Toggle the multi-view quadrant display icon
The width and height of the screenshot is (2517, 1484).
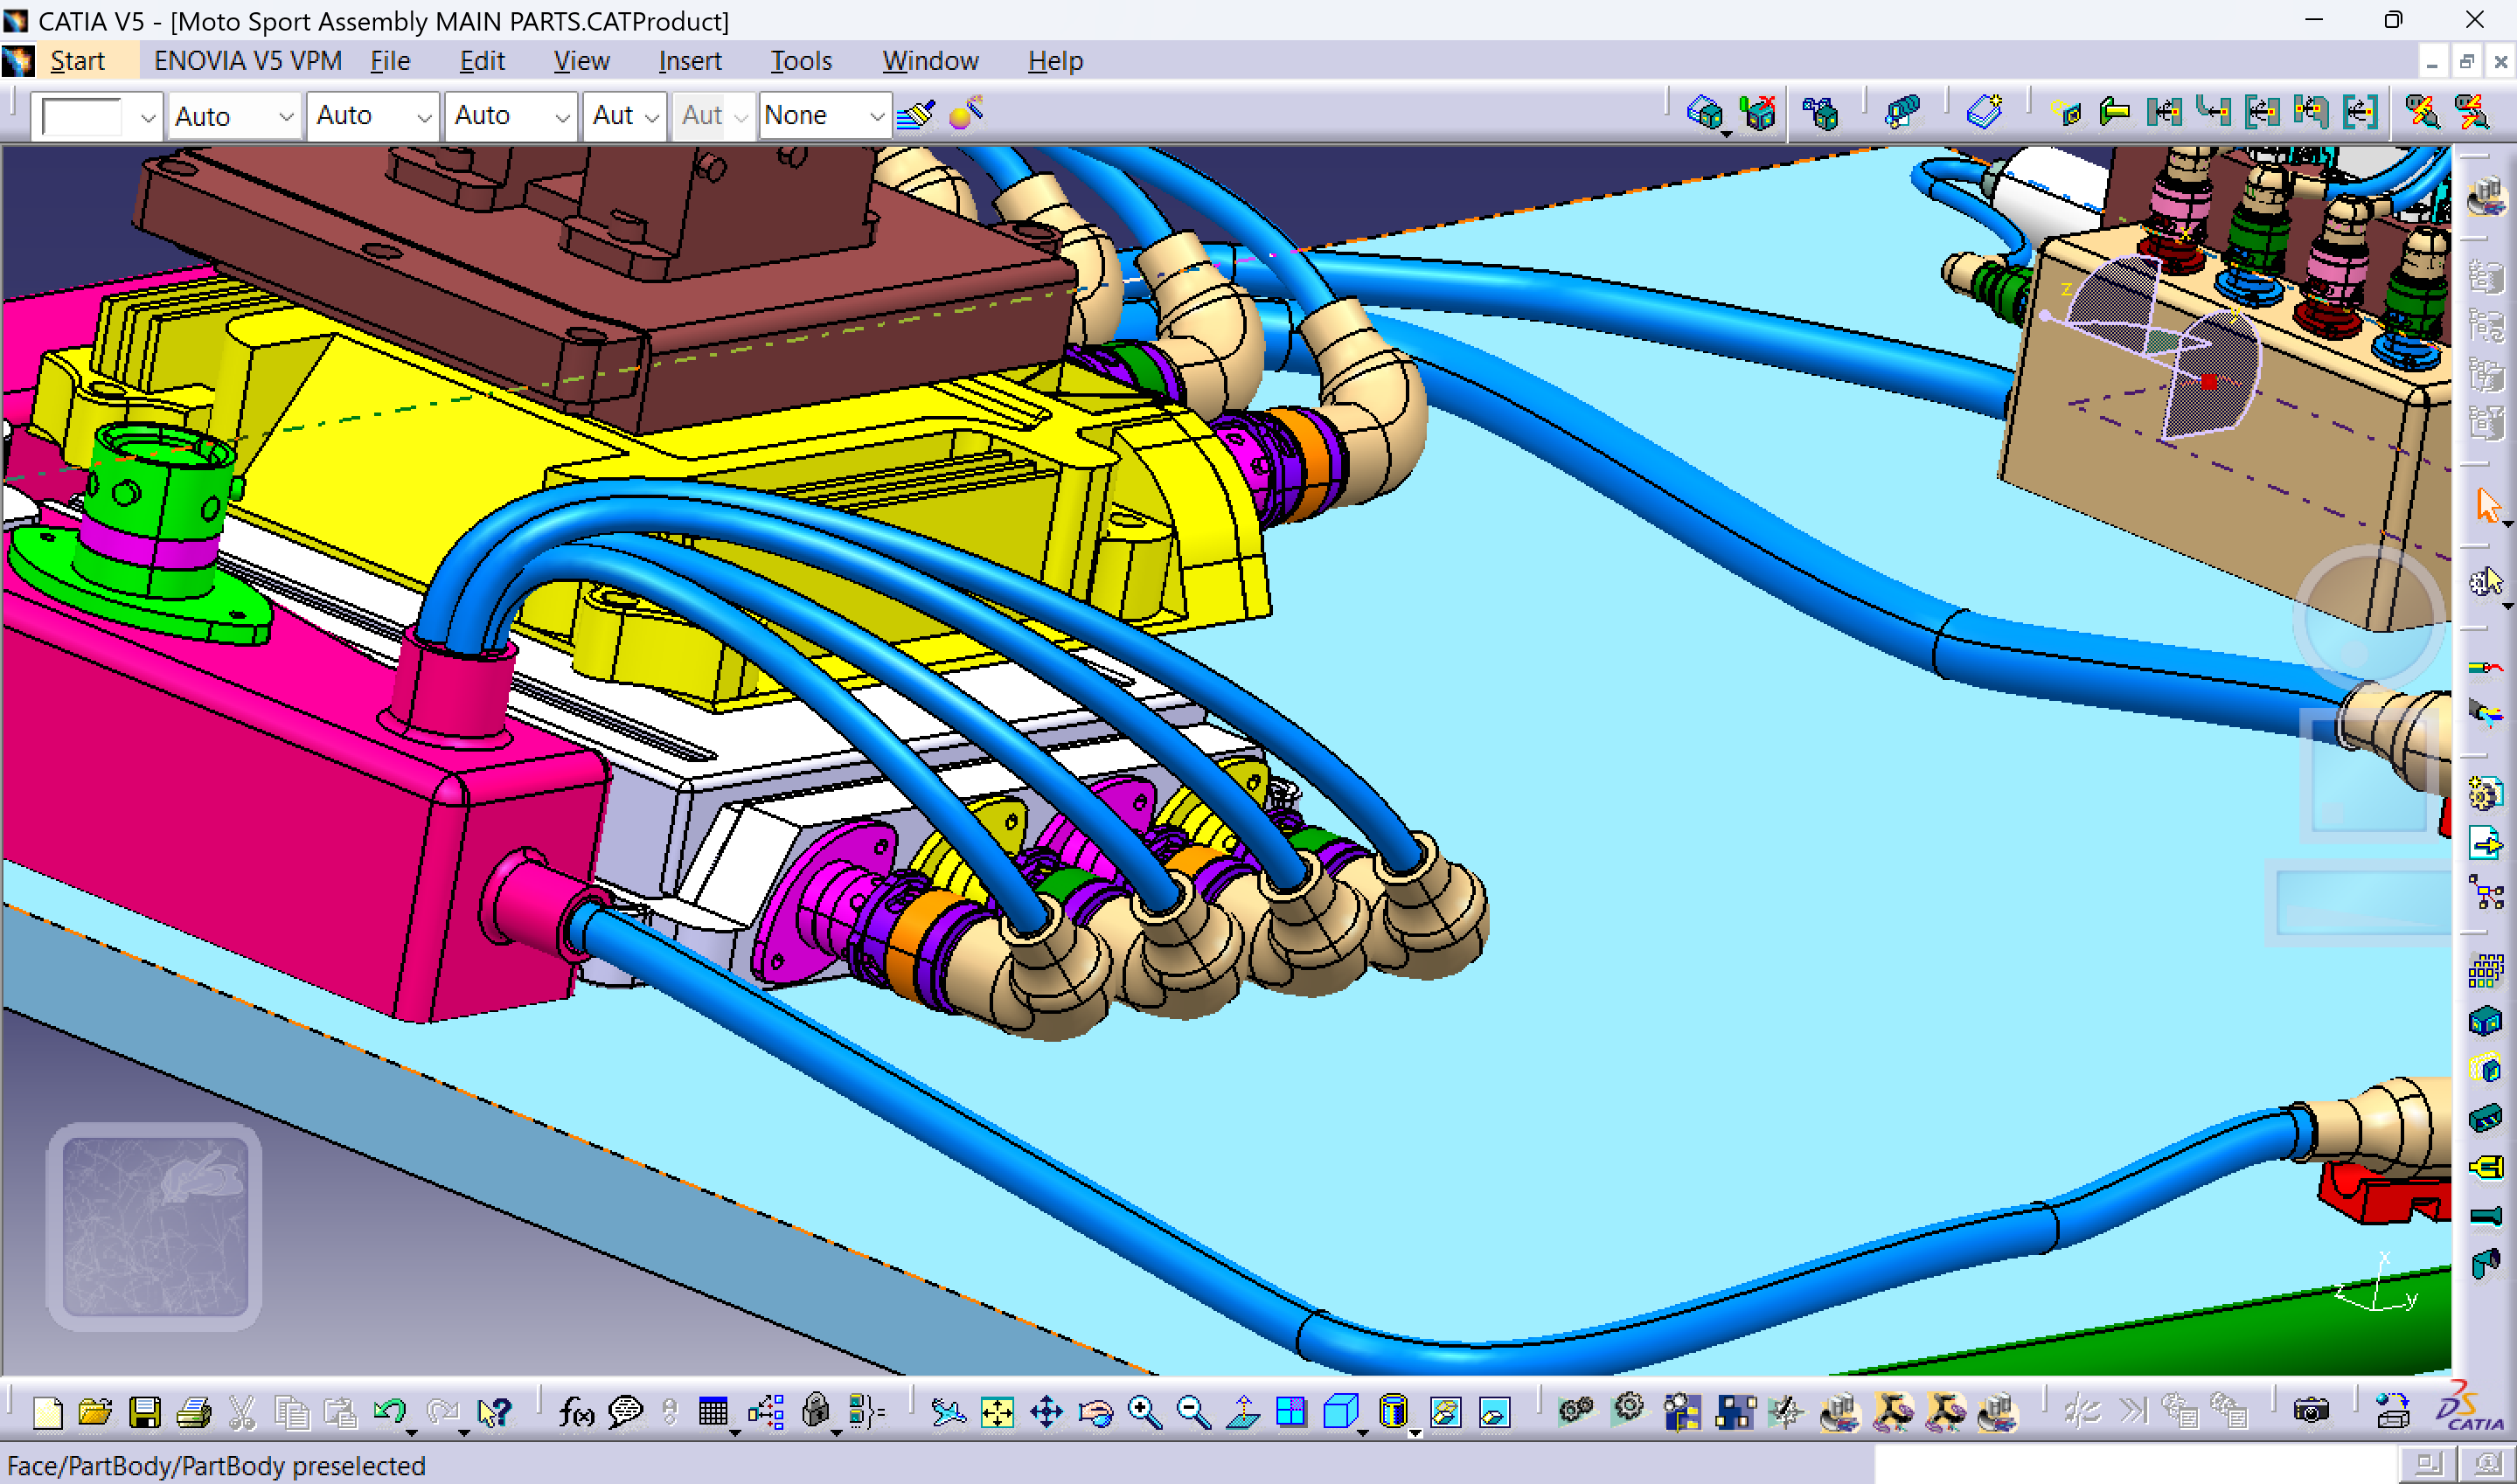[1292, 1412]
